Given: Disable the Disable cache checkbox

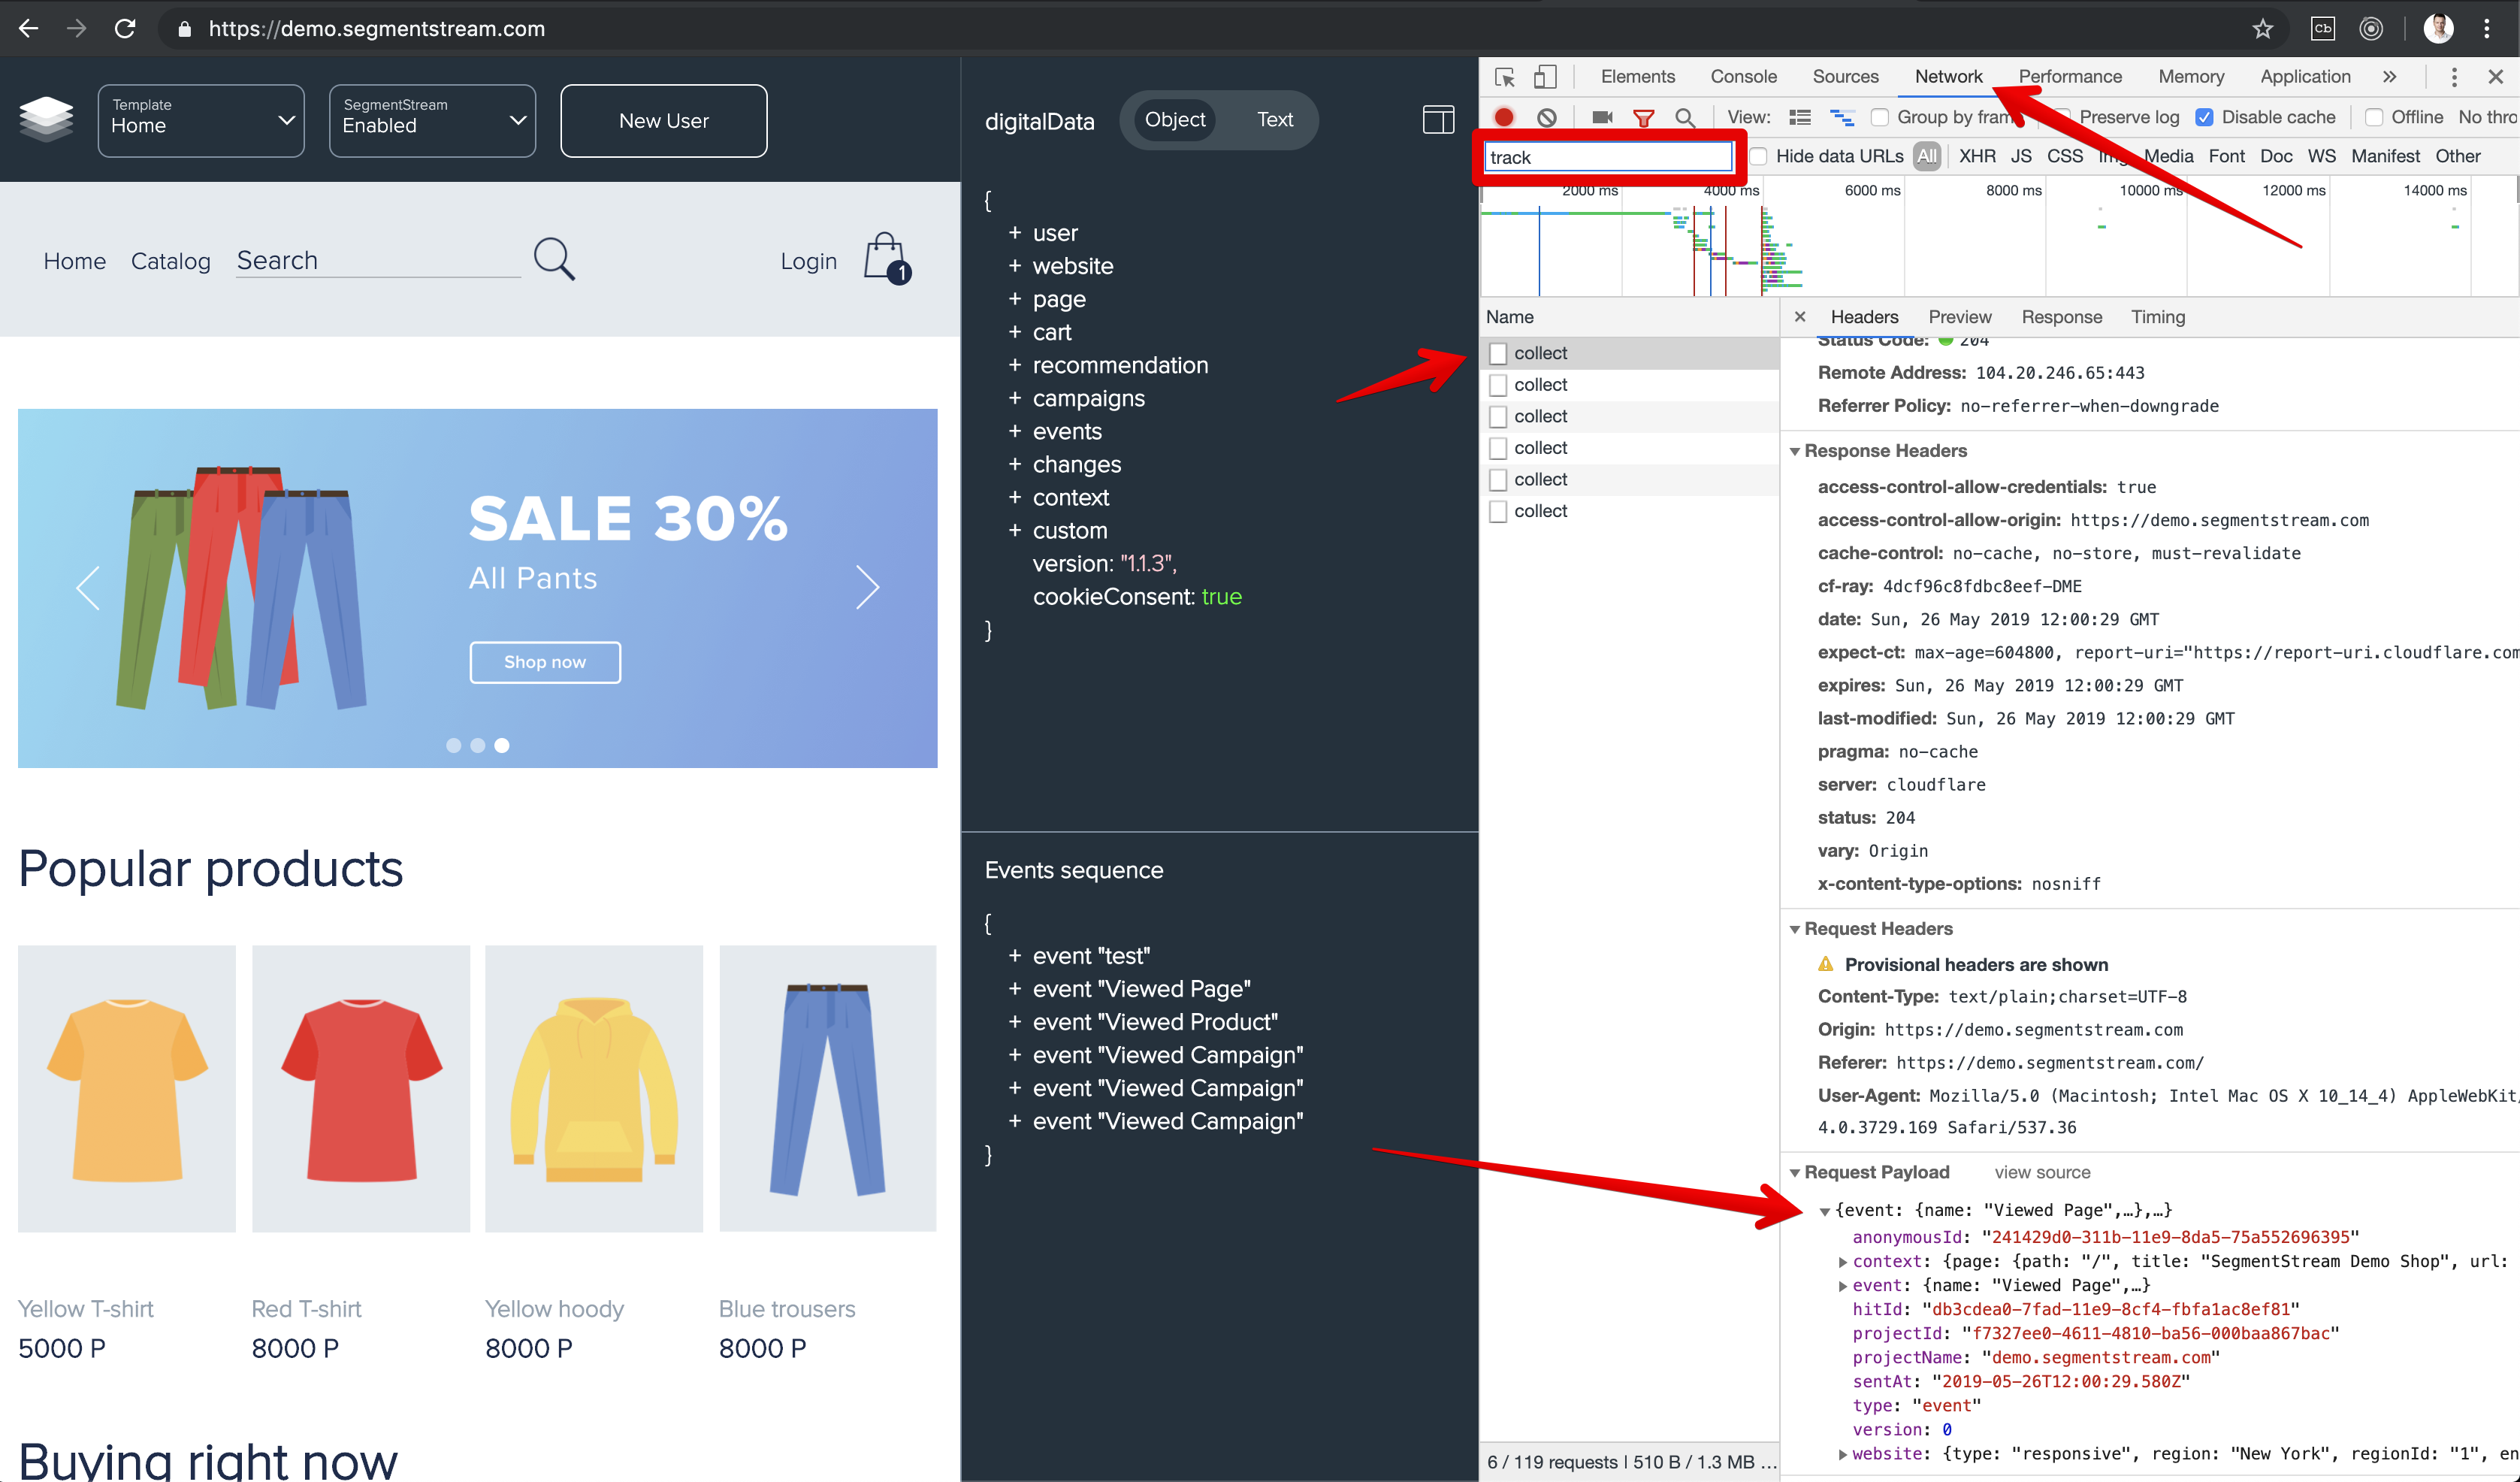Looking at the screenshot, I should pyautogui.click(x=2204, y=117).
